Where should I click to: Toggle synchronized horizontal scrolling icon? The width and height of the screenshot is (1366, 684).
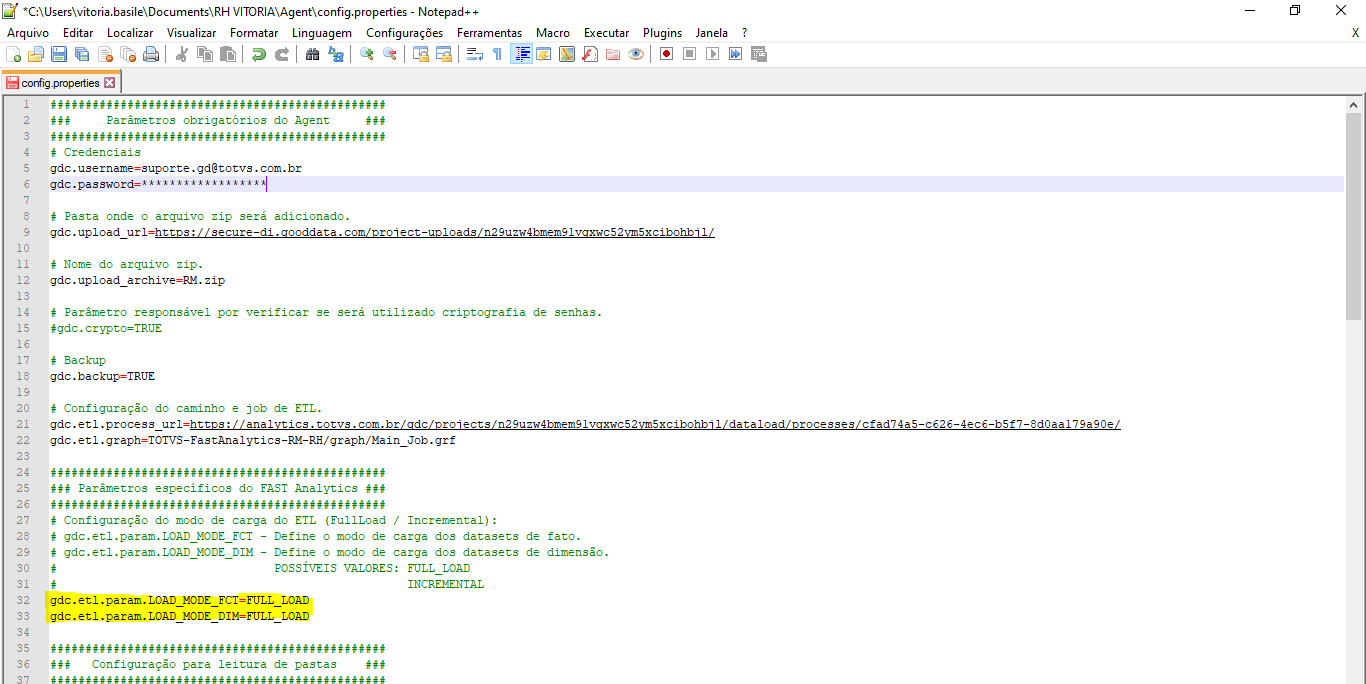pos(444,54)
